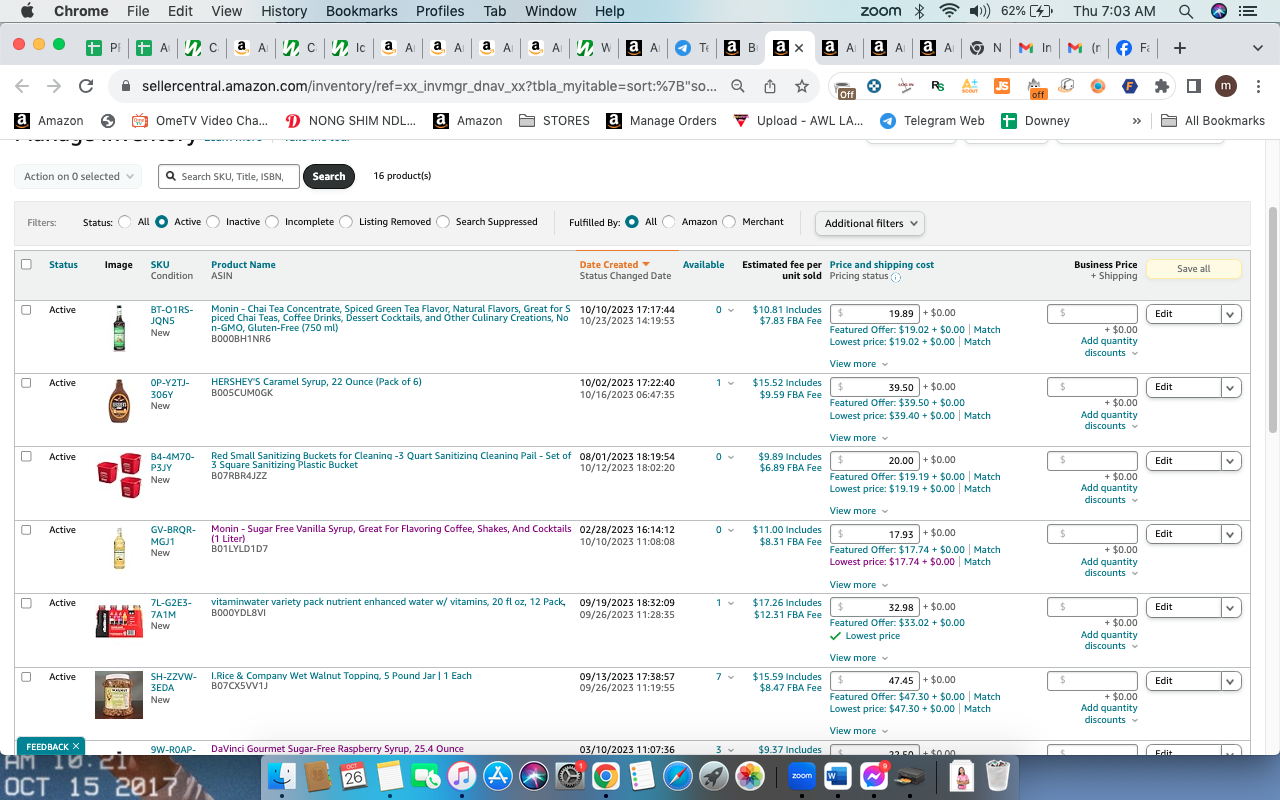Open a new browser tab
Viewport: 1280px width, 800px height.
pos(1180,48)
